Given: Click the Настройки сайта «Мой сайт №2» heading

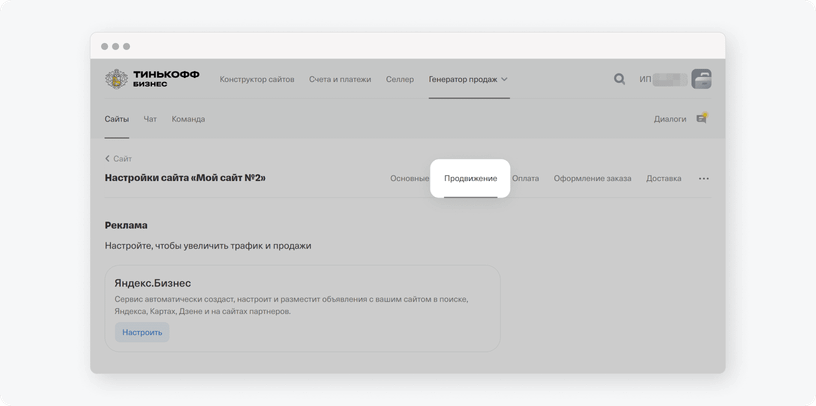Looking at the screenshot, I should pyautogui.click(x=185, y=178).
